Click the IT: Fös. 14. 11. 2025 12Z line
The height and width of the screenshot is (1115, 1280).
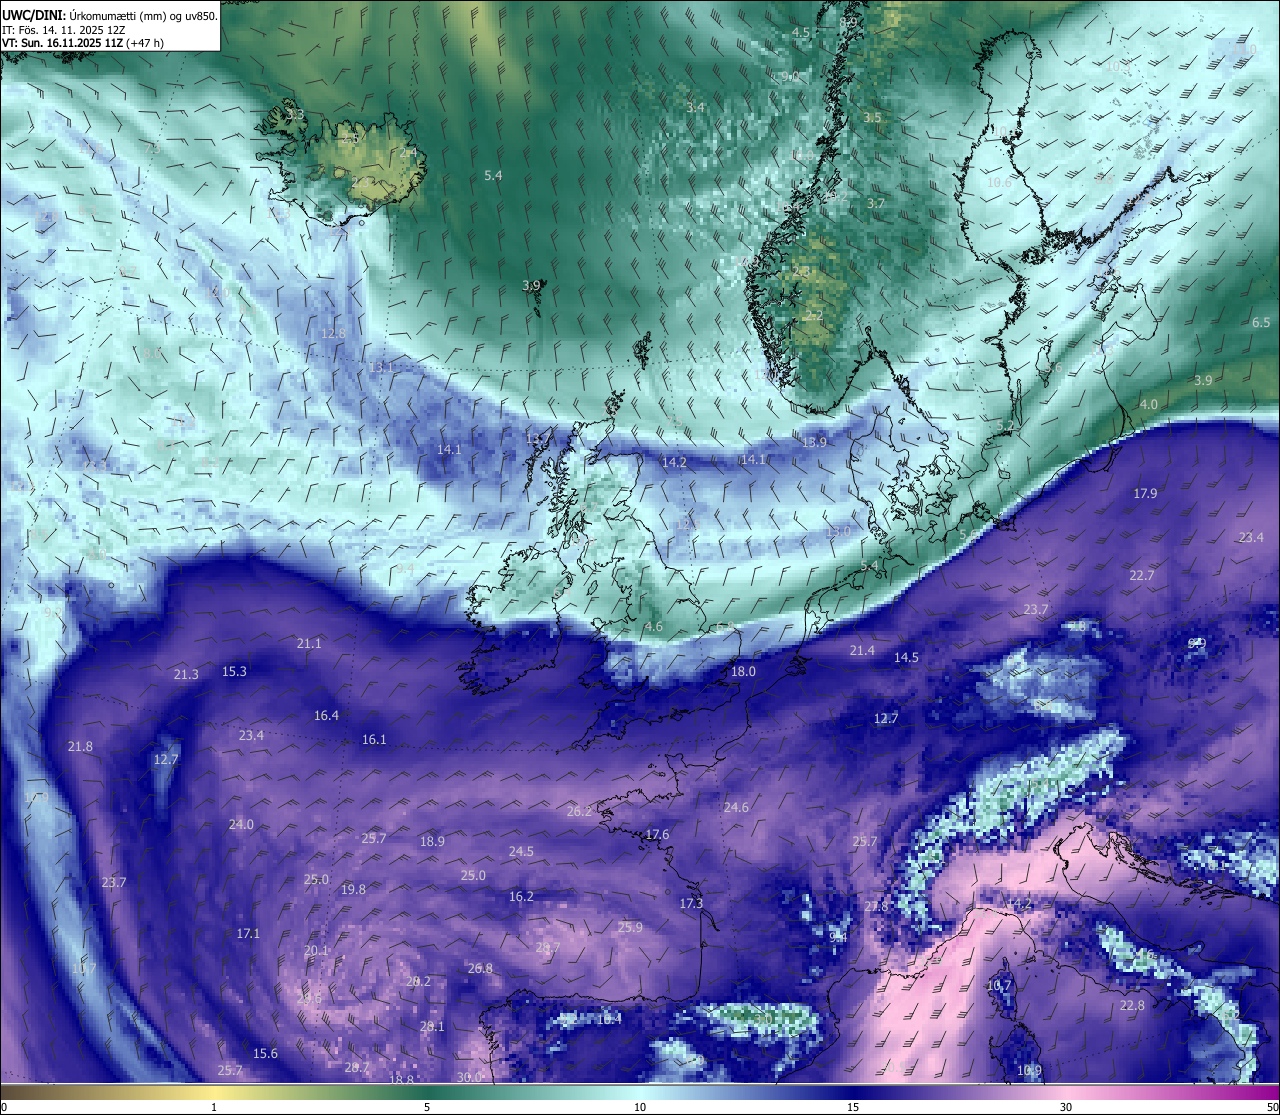pyautogui.click(x=63, y=30)
